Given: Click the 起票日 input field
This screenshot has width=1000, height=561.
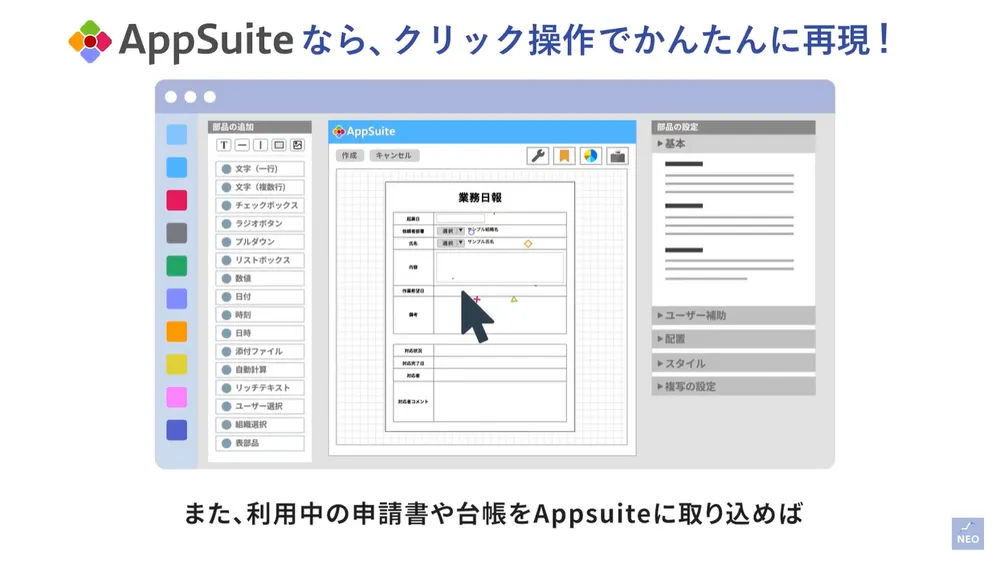Looking at the screenshot, I should pos(461,219).
